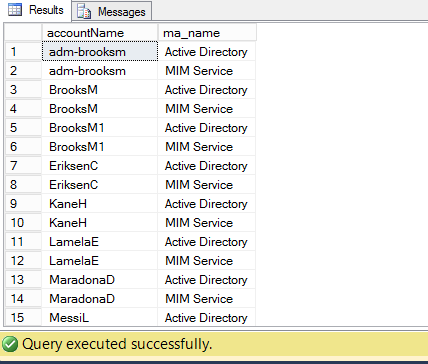Switch to the Results tab

tap(36, 10)
